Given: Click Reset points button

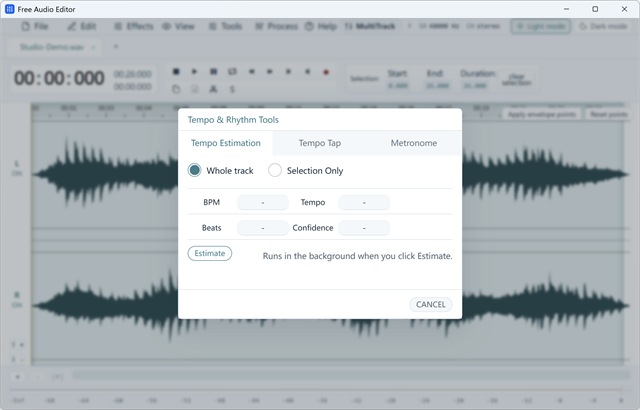Looking at the screenshot, I should click(609, 115).
